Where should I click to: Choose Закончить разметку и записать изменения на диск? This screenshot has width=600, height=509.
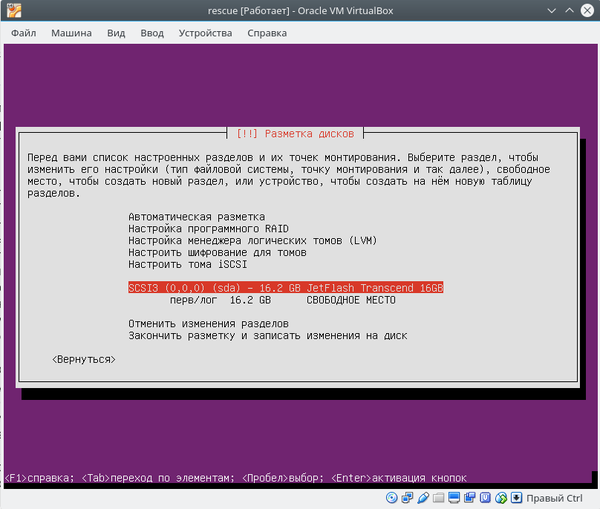[x=268, y=336]
